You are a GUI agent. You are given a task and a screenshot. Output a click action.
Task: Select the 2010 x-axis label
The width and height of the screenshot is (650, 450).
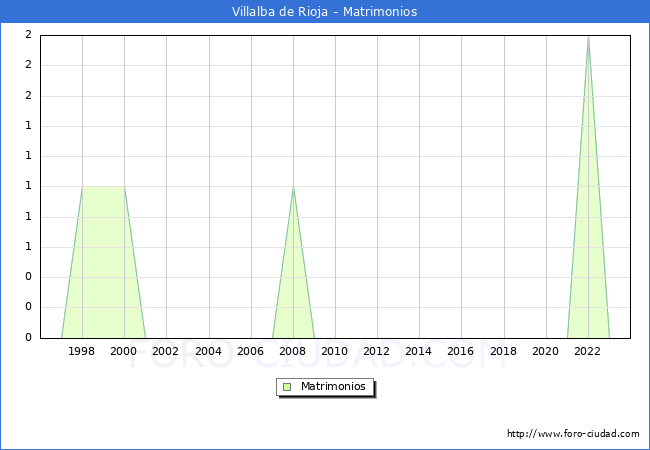[x=335, y=351]
